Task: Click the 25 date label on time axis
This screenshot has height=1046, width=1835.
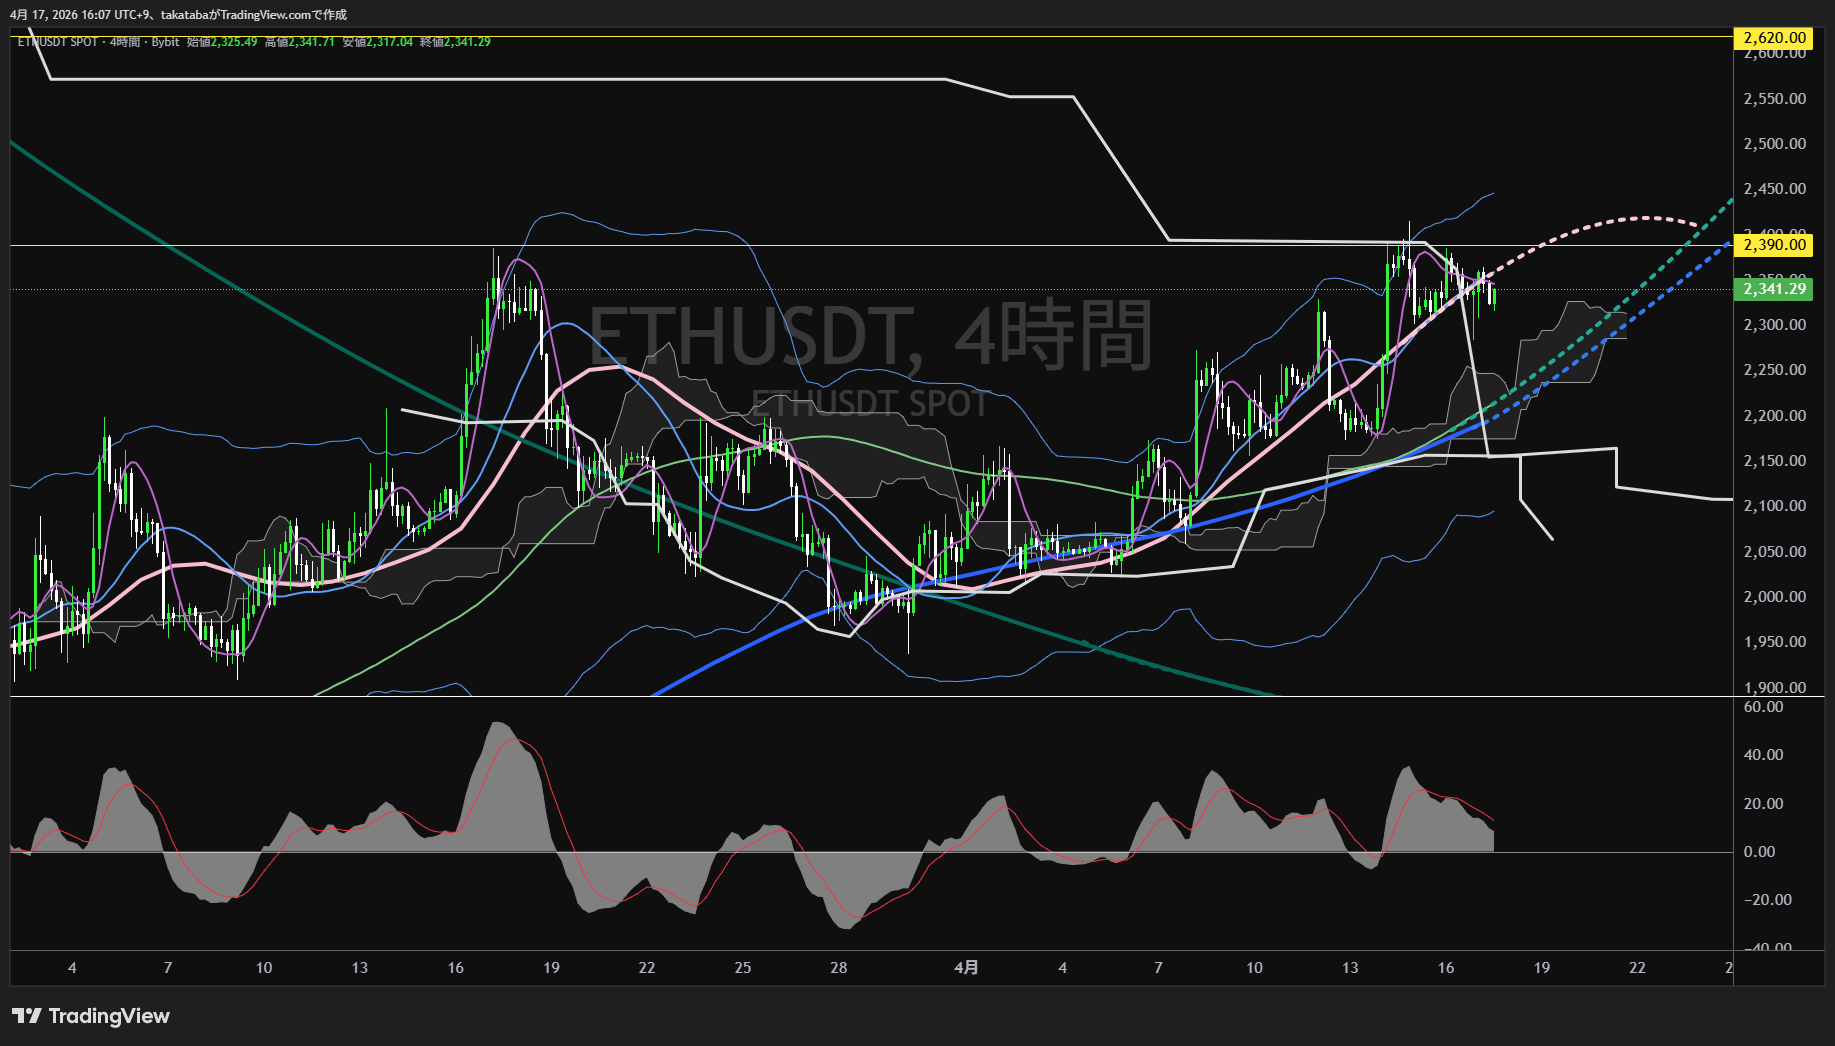Action: tap(742, 967)
